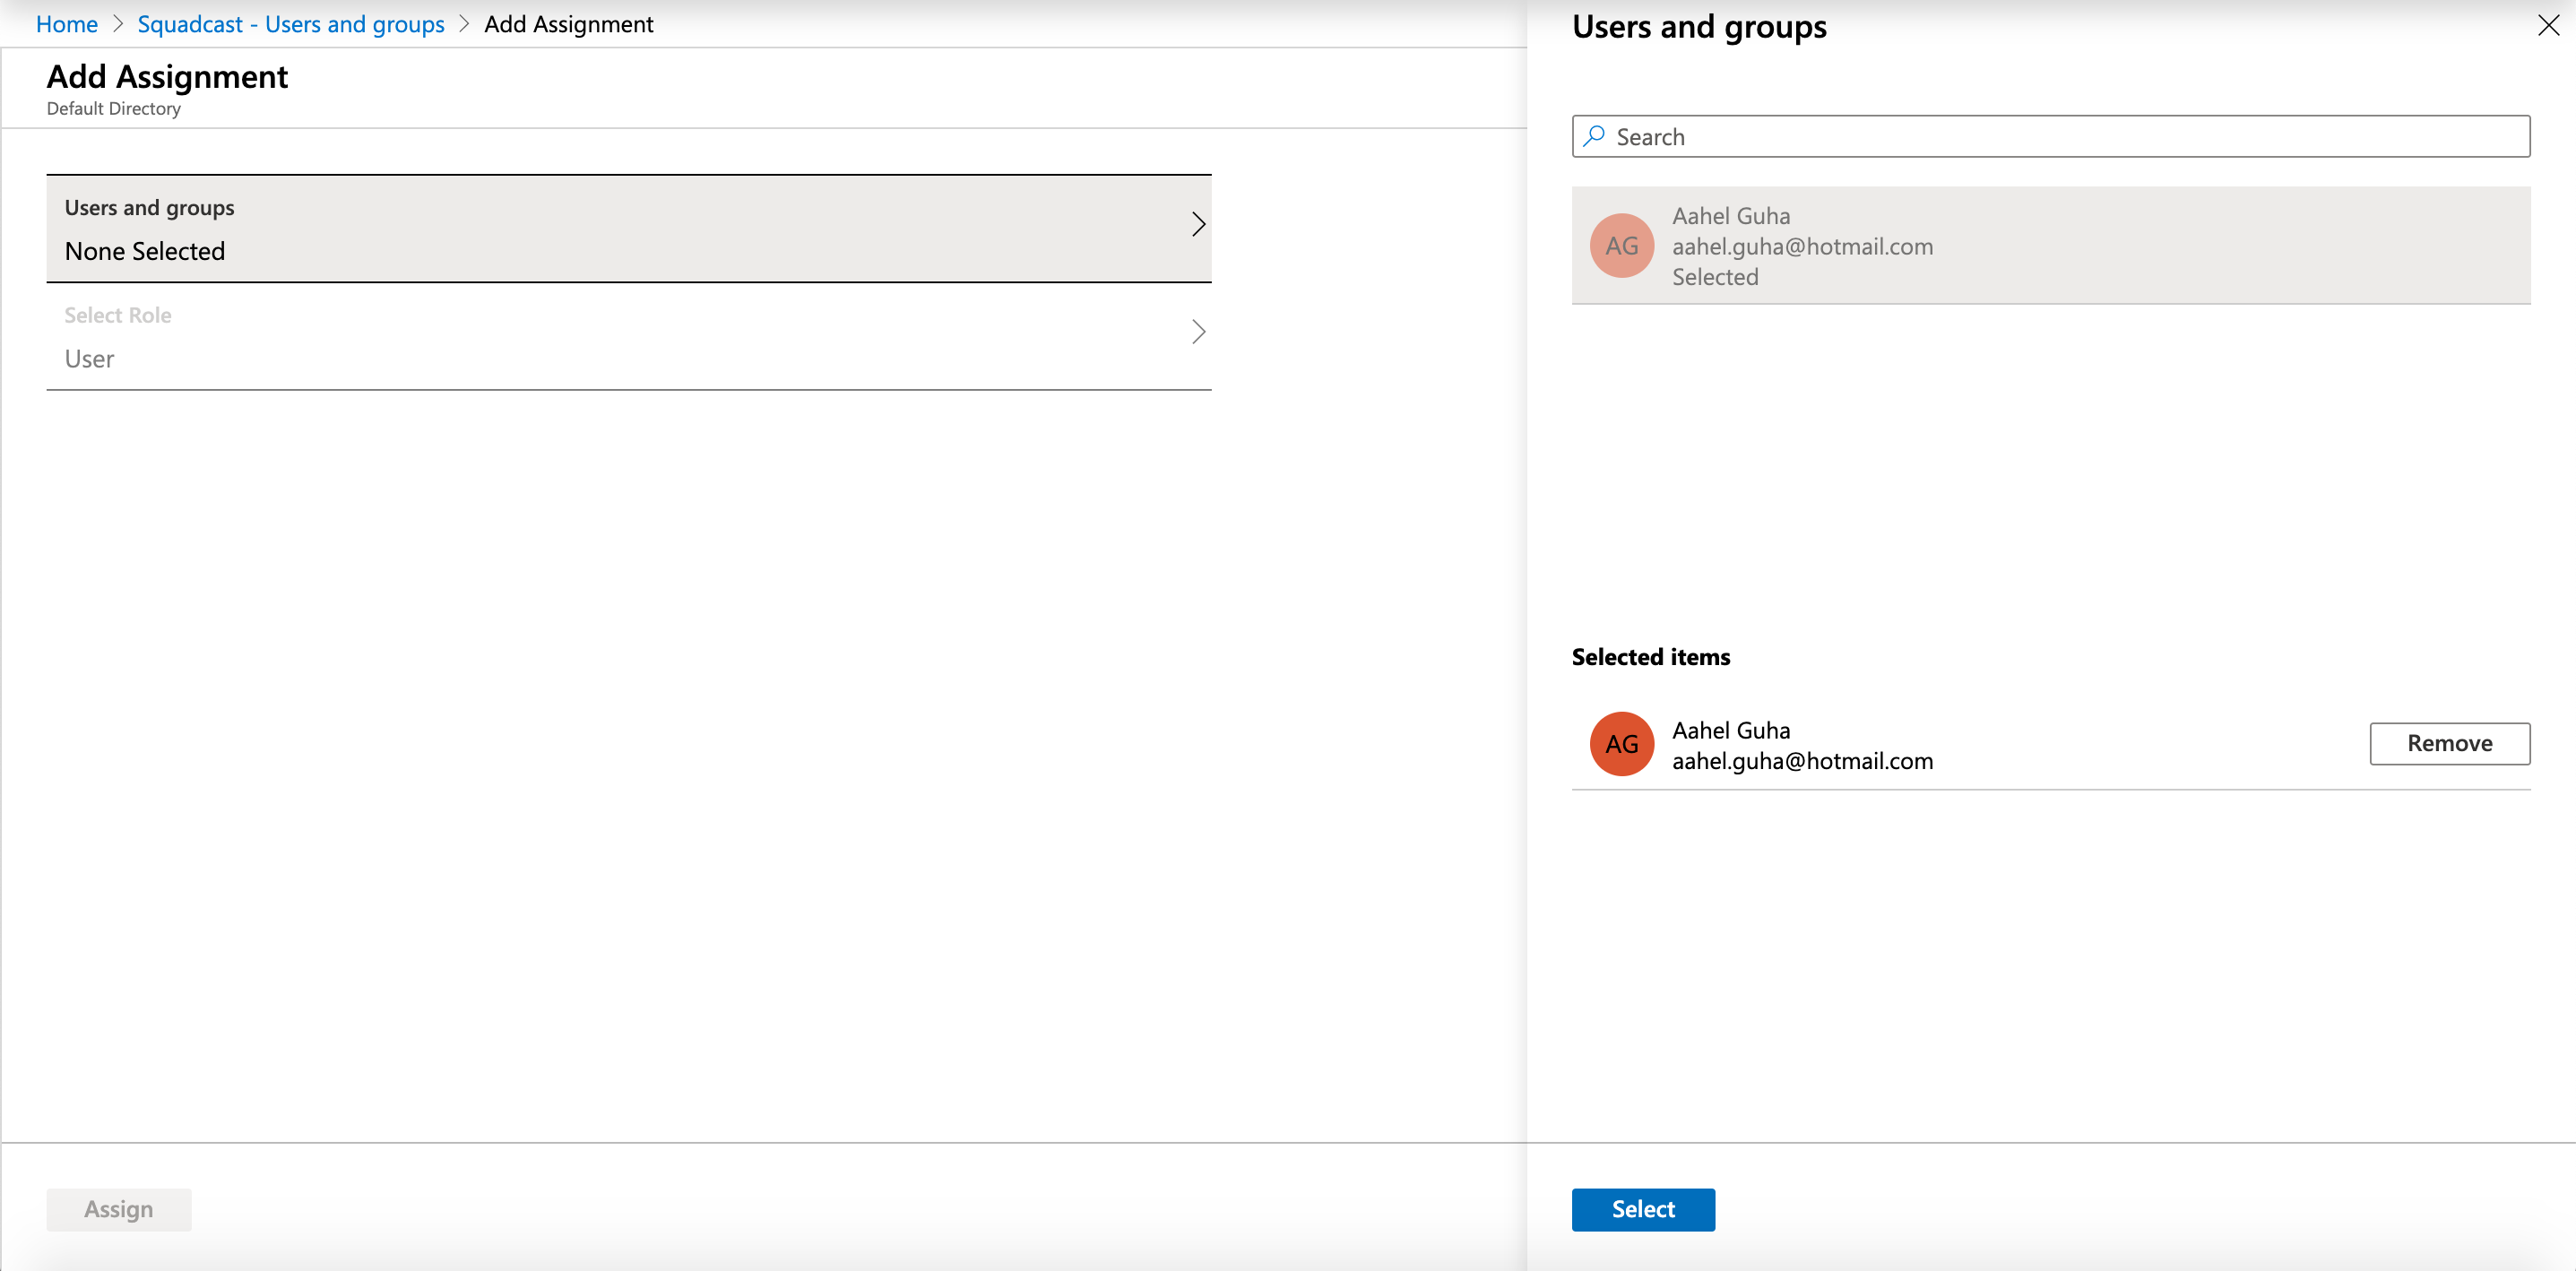Image resolution: width=2576 pixels, height=1271 pixels.
Task: Click AG avatar under Selected items
Action: coord(1621,744)
